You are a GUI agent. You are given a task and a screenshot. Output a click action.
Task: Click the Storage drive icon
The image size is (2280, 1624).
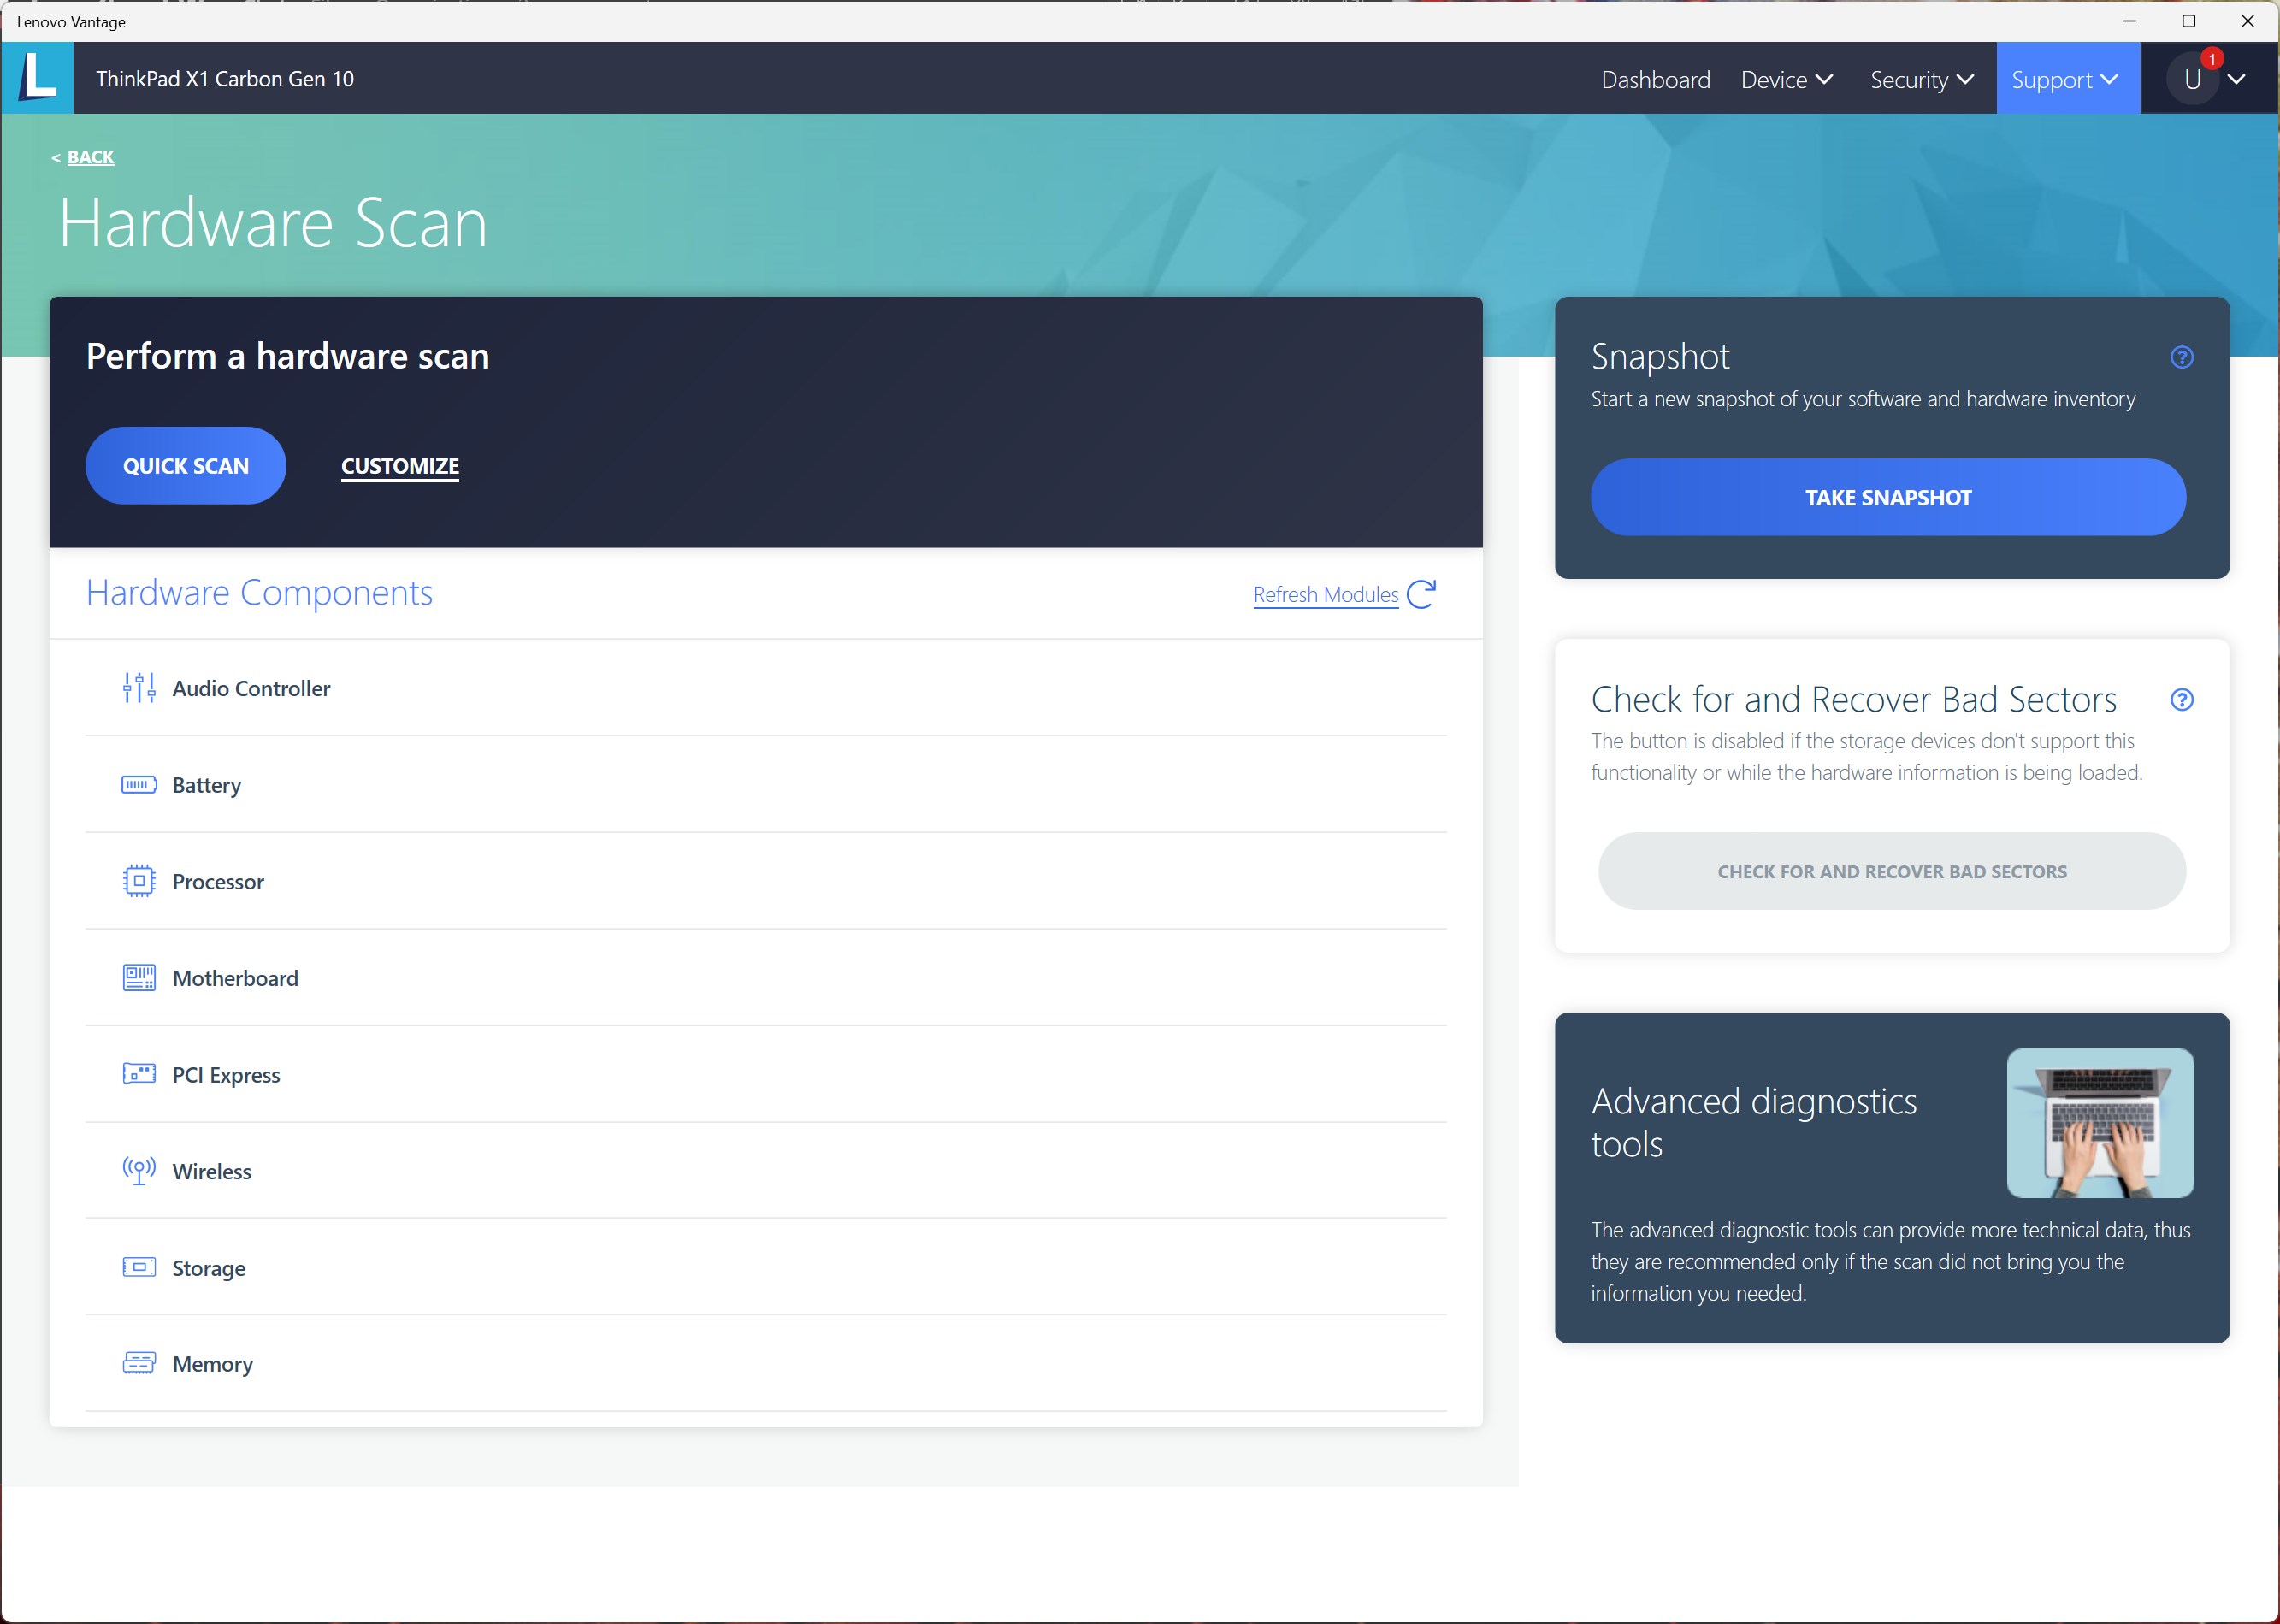(x=139, y=1267)
